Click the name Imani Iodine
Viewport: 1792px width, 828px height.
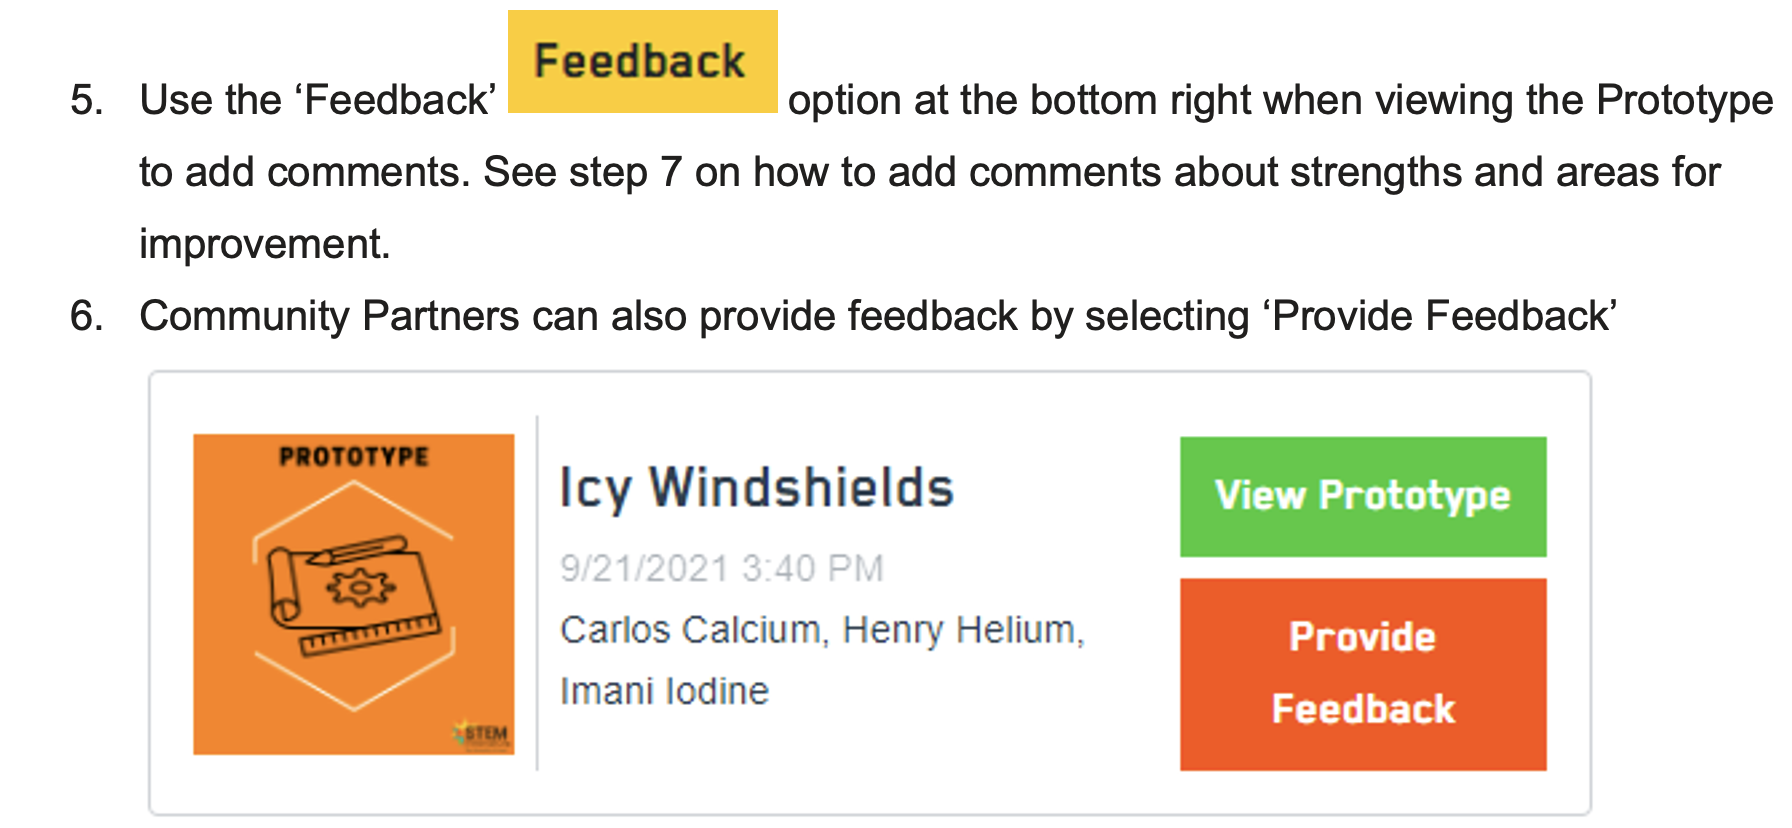[664, 691]
